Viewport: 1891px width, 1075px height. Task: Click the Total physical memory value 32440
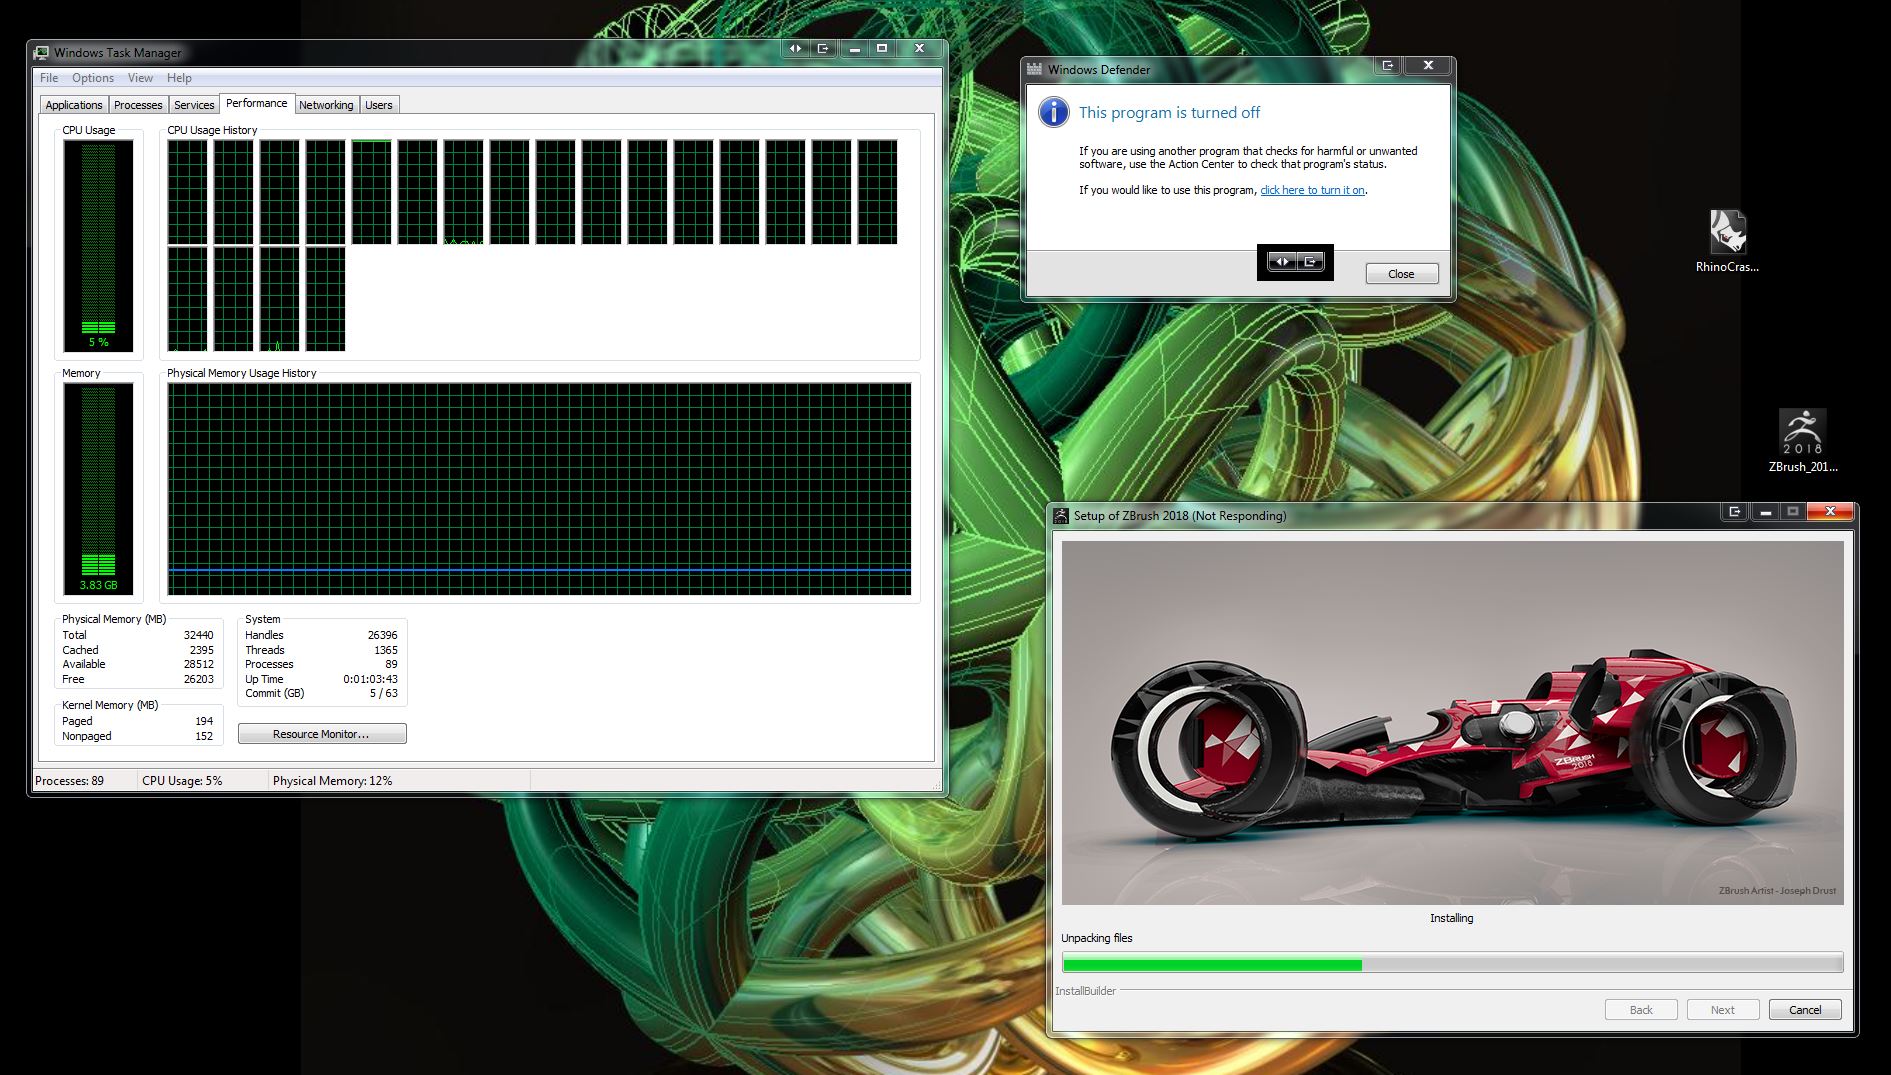[198, 635]
